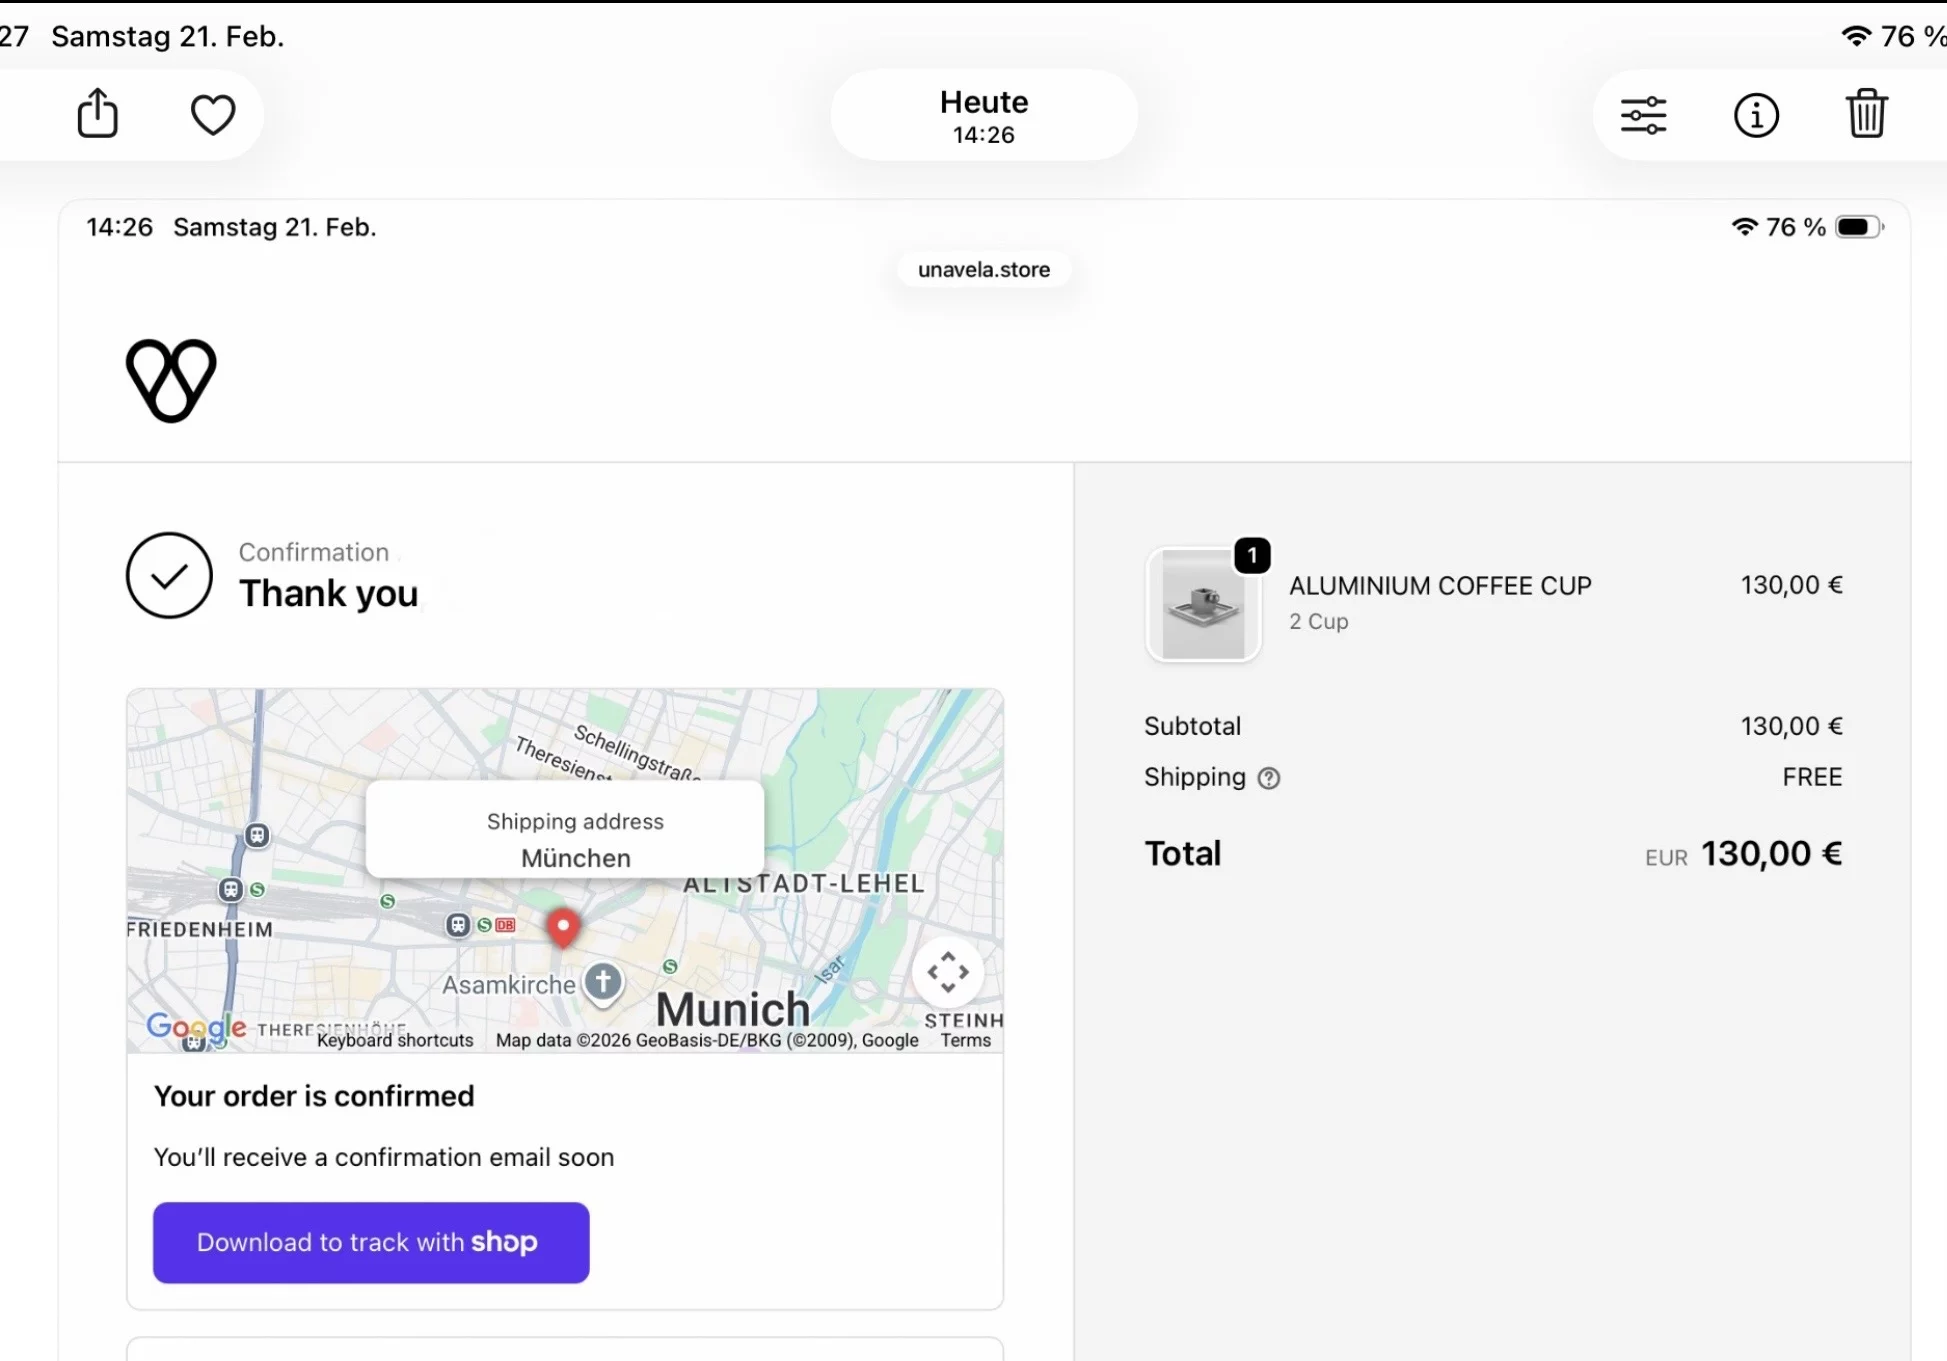Open the Unavela logo on the store page

click(171, 380)
